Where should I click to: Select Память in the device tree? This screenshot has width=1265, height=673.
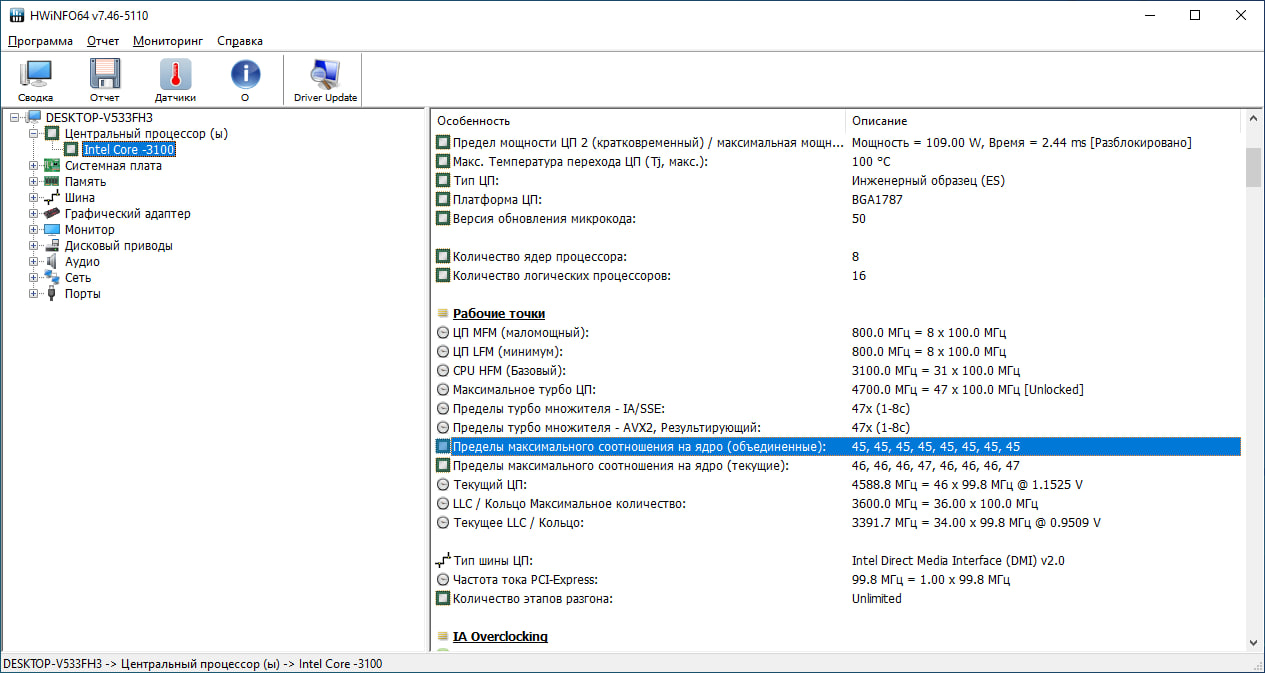[85, 182]
